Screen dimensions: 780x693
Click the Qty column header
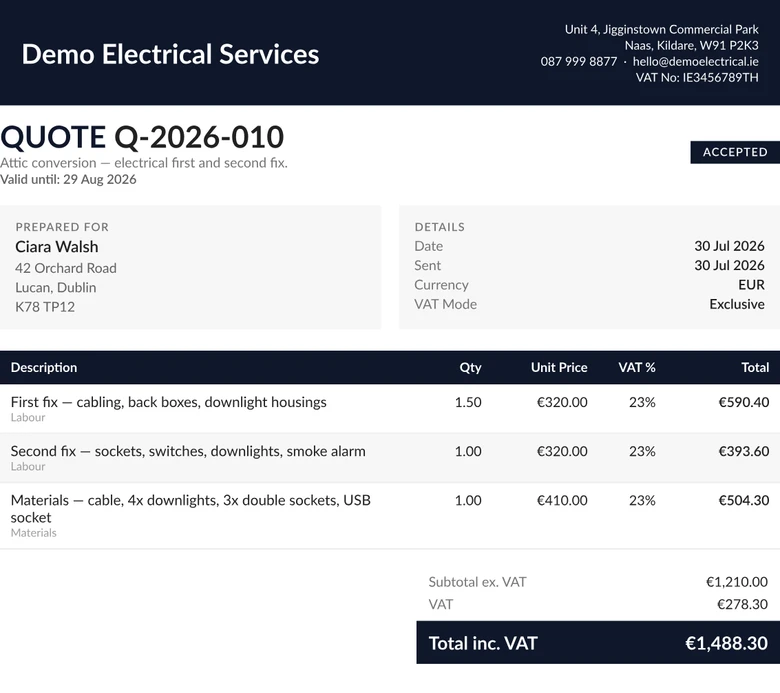click(470, 367)
